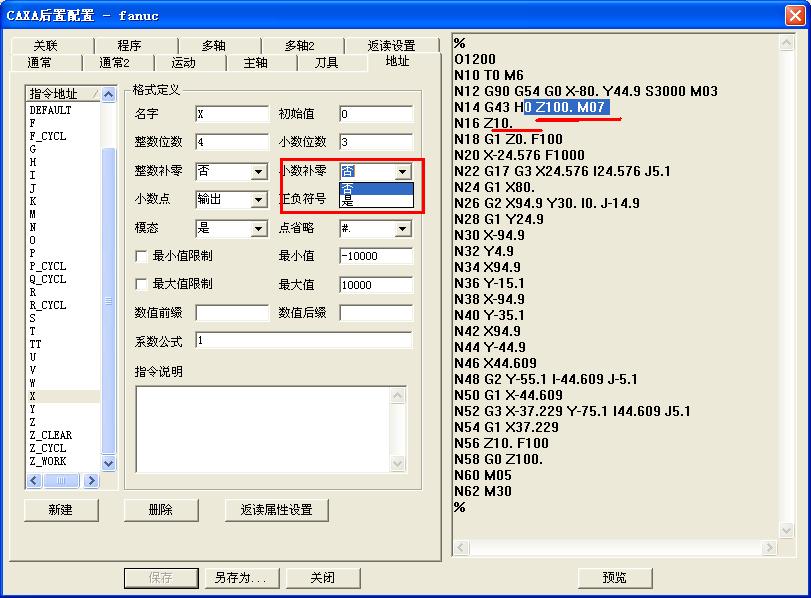Switch to the 通常 tab
The image size is (811, 598).
coord(40,63)
